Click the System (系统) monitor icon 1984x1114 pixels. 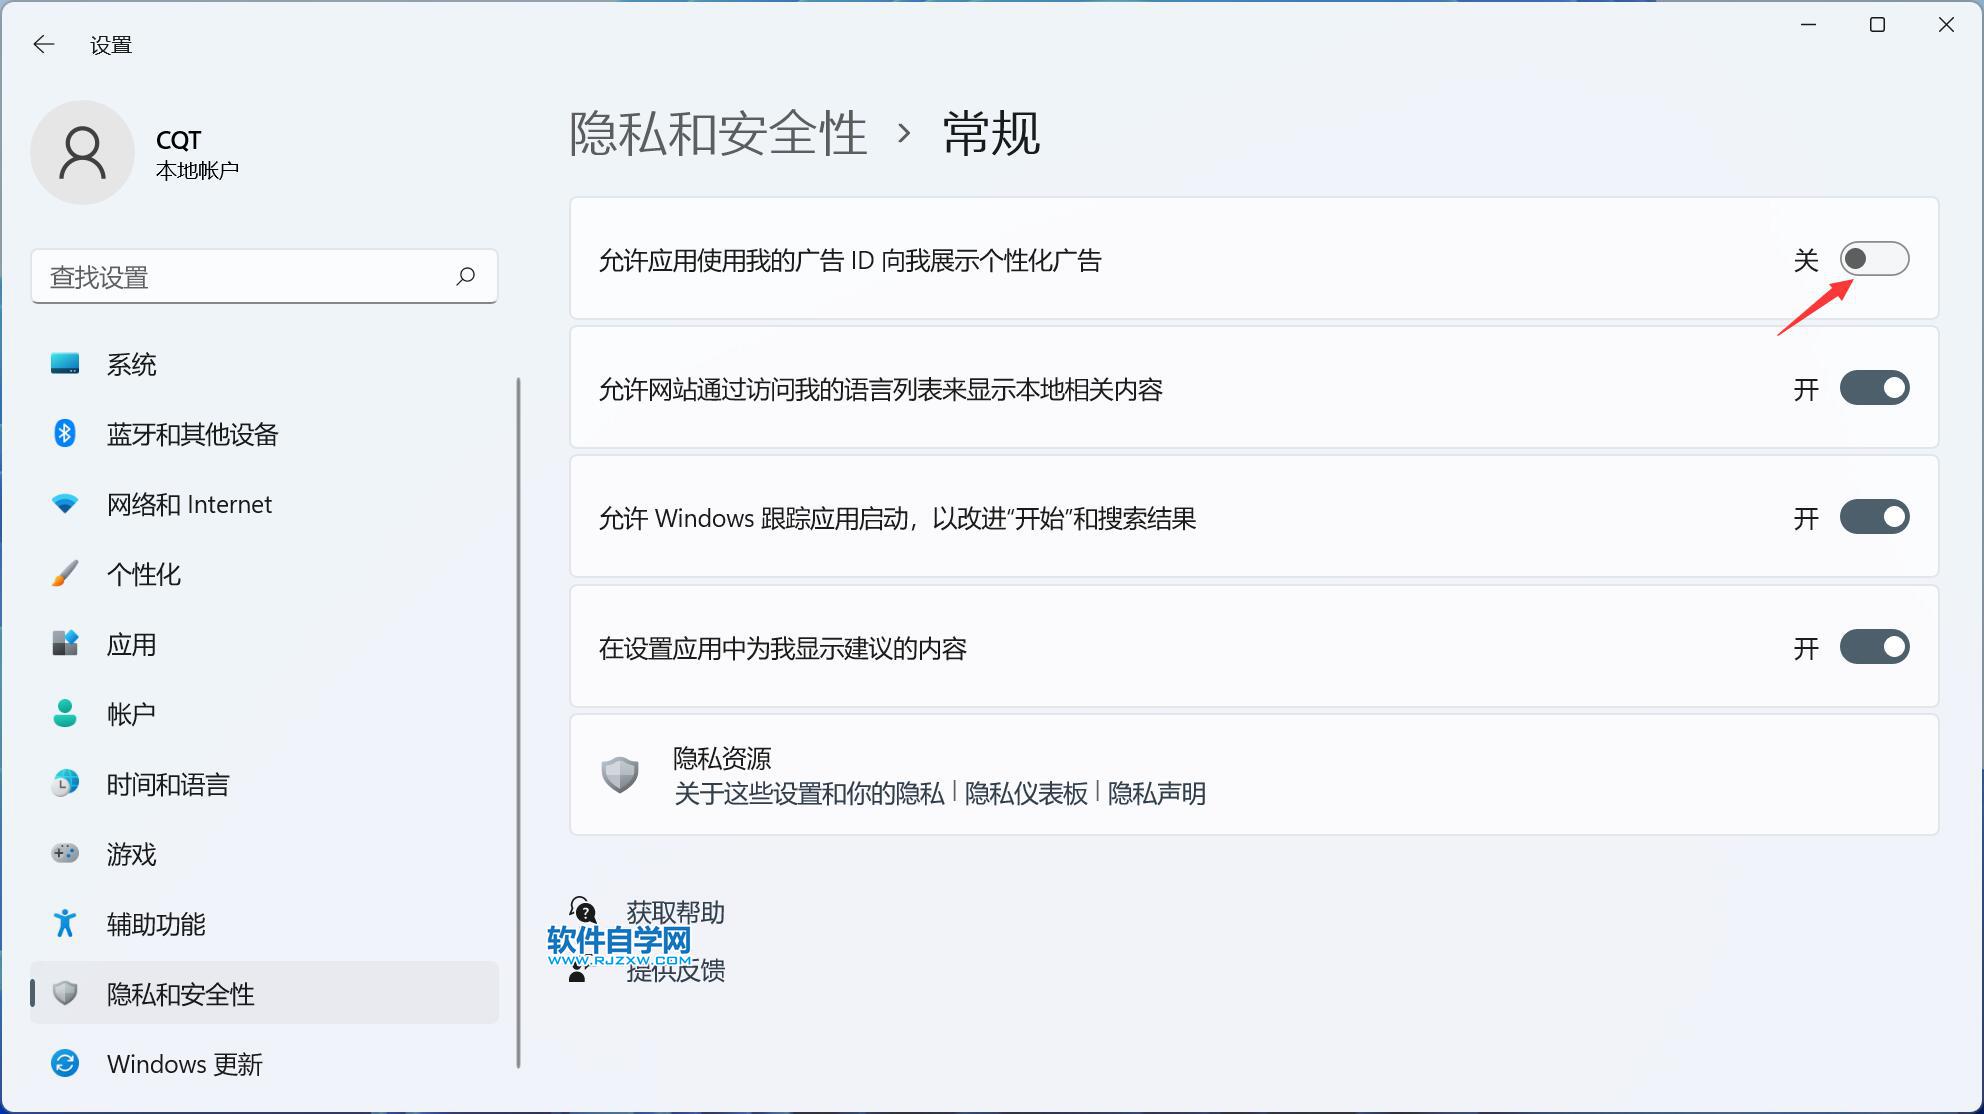coord(65,364)
